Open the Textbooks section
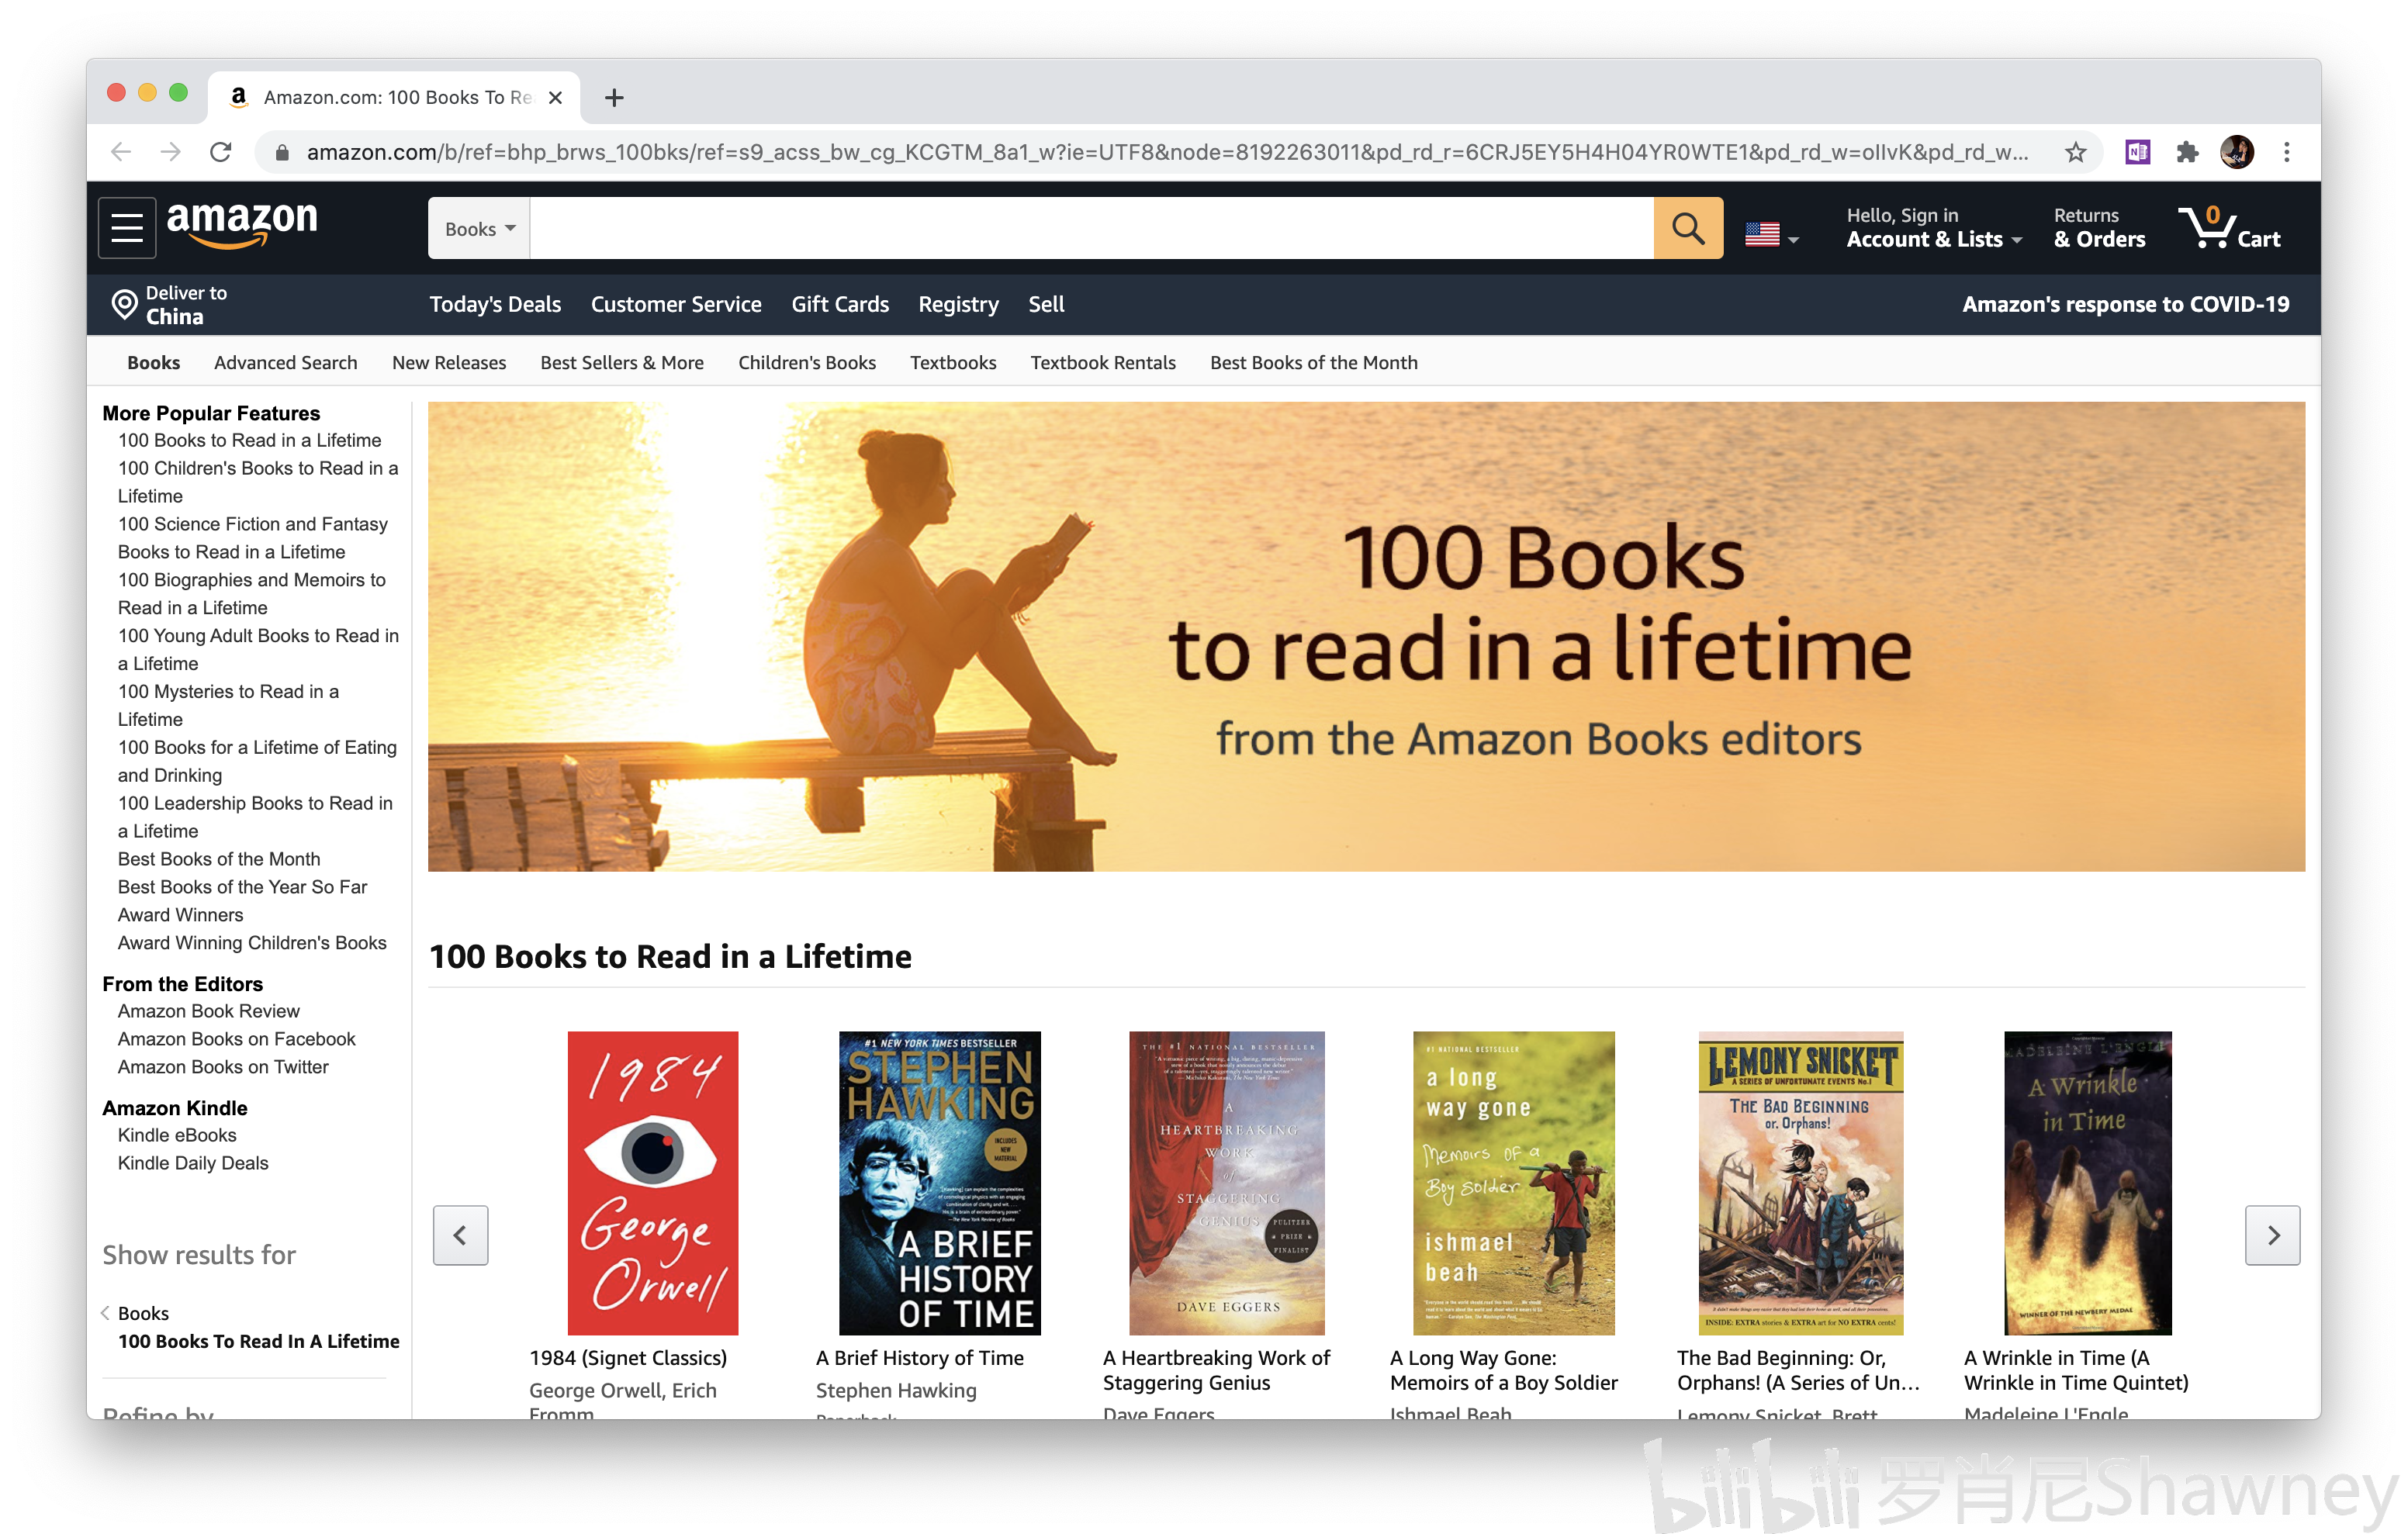This screenshot has height=1534, width=2408. click(953, 362)
